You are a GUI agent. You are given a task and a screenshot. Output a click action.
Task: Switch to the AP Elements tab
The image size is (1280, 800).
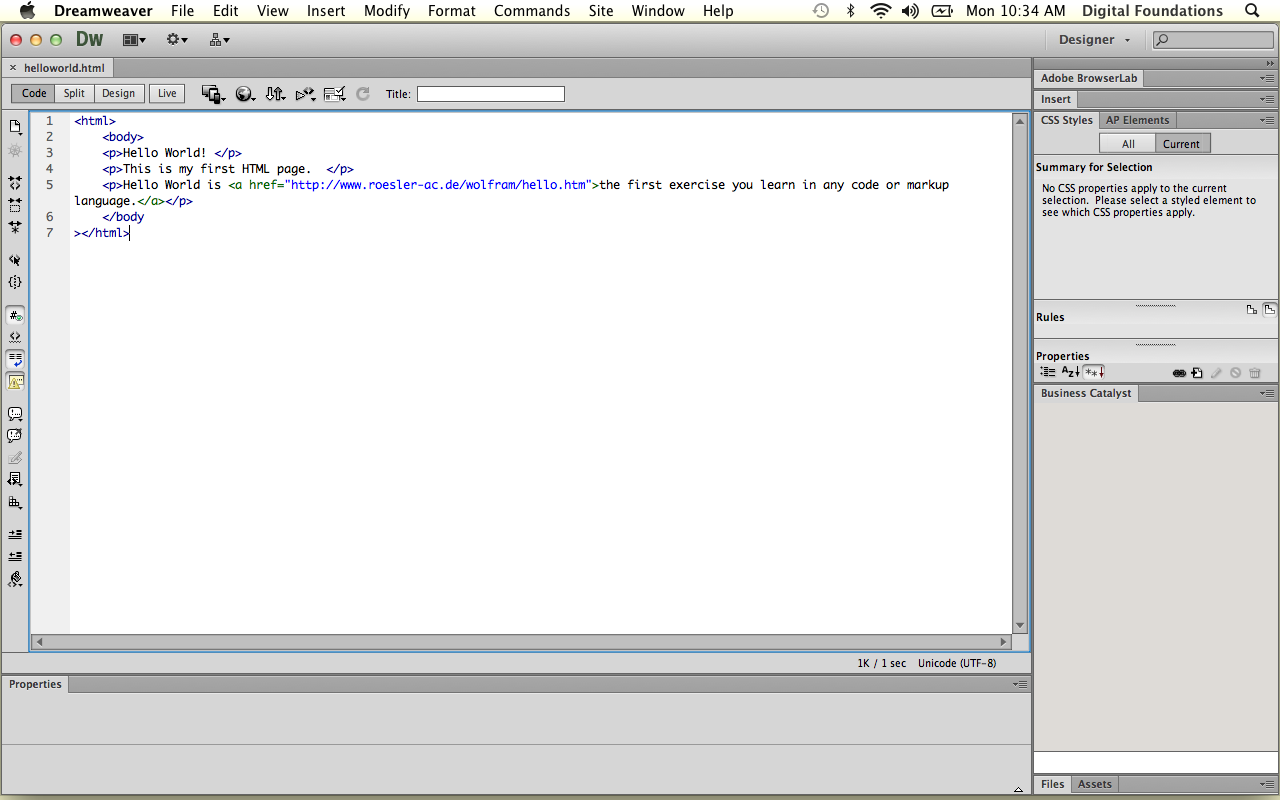[1137, 120]
